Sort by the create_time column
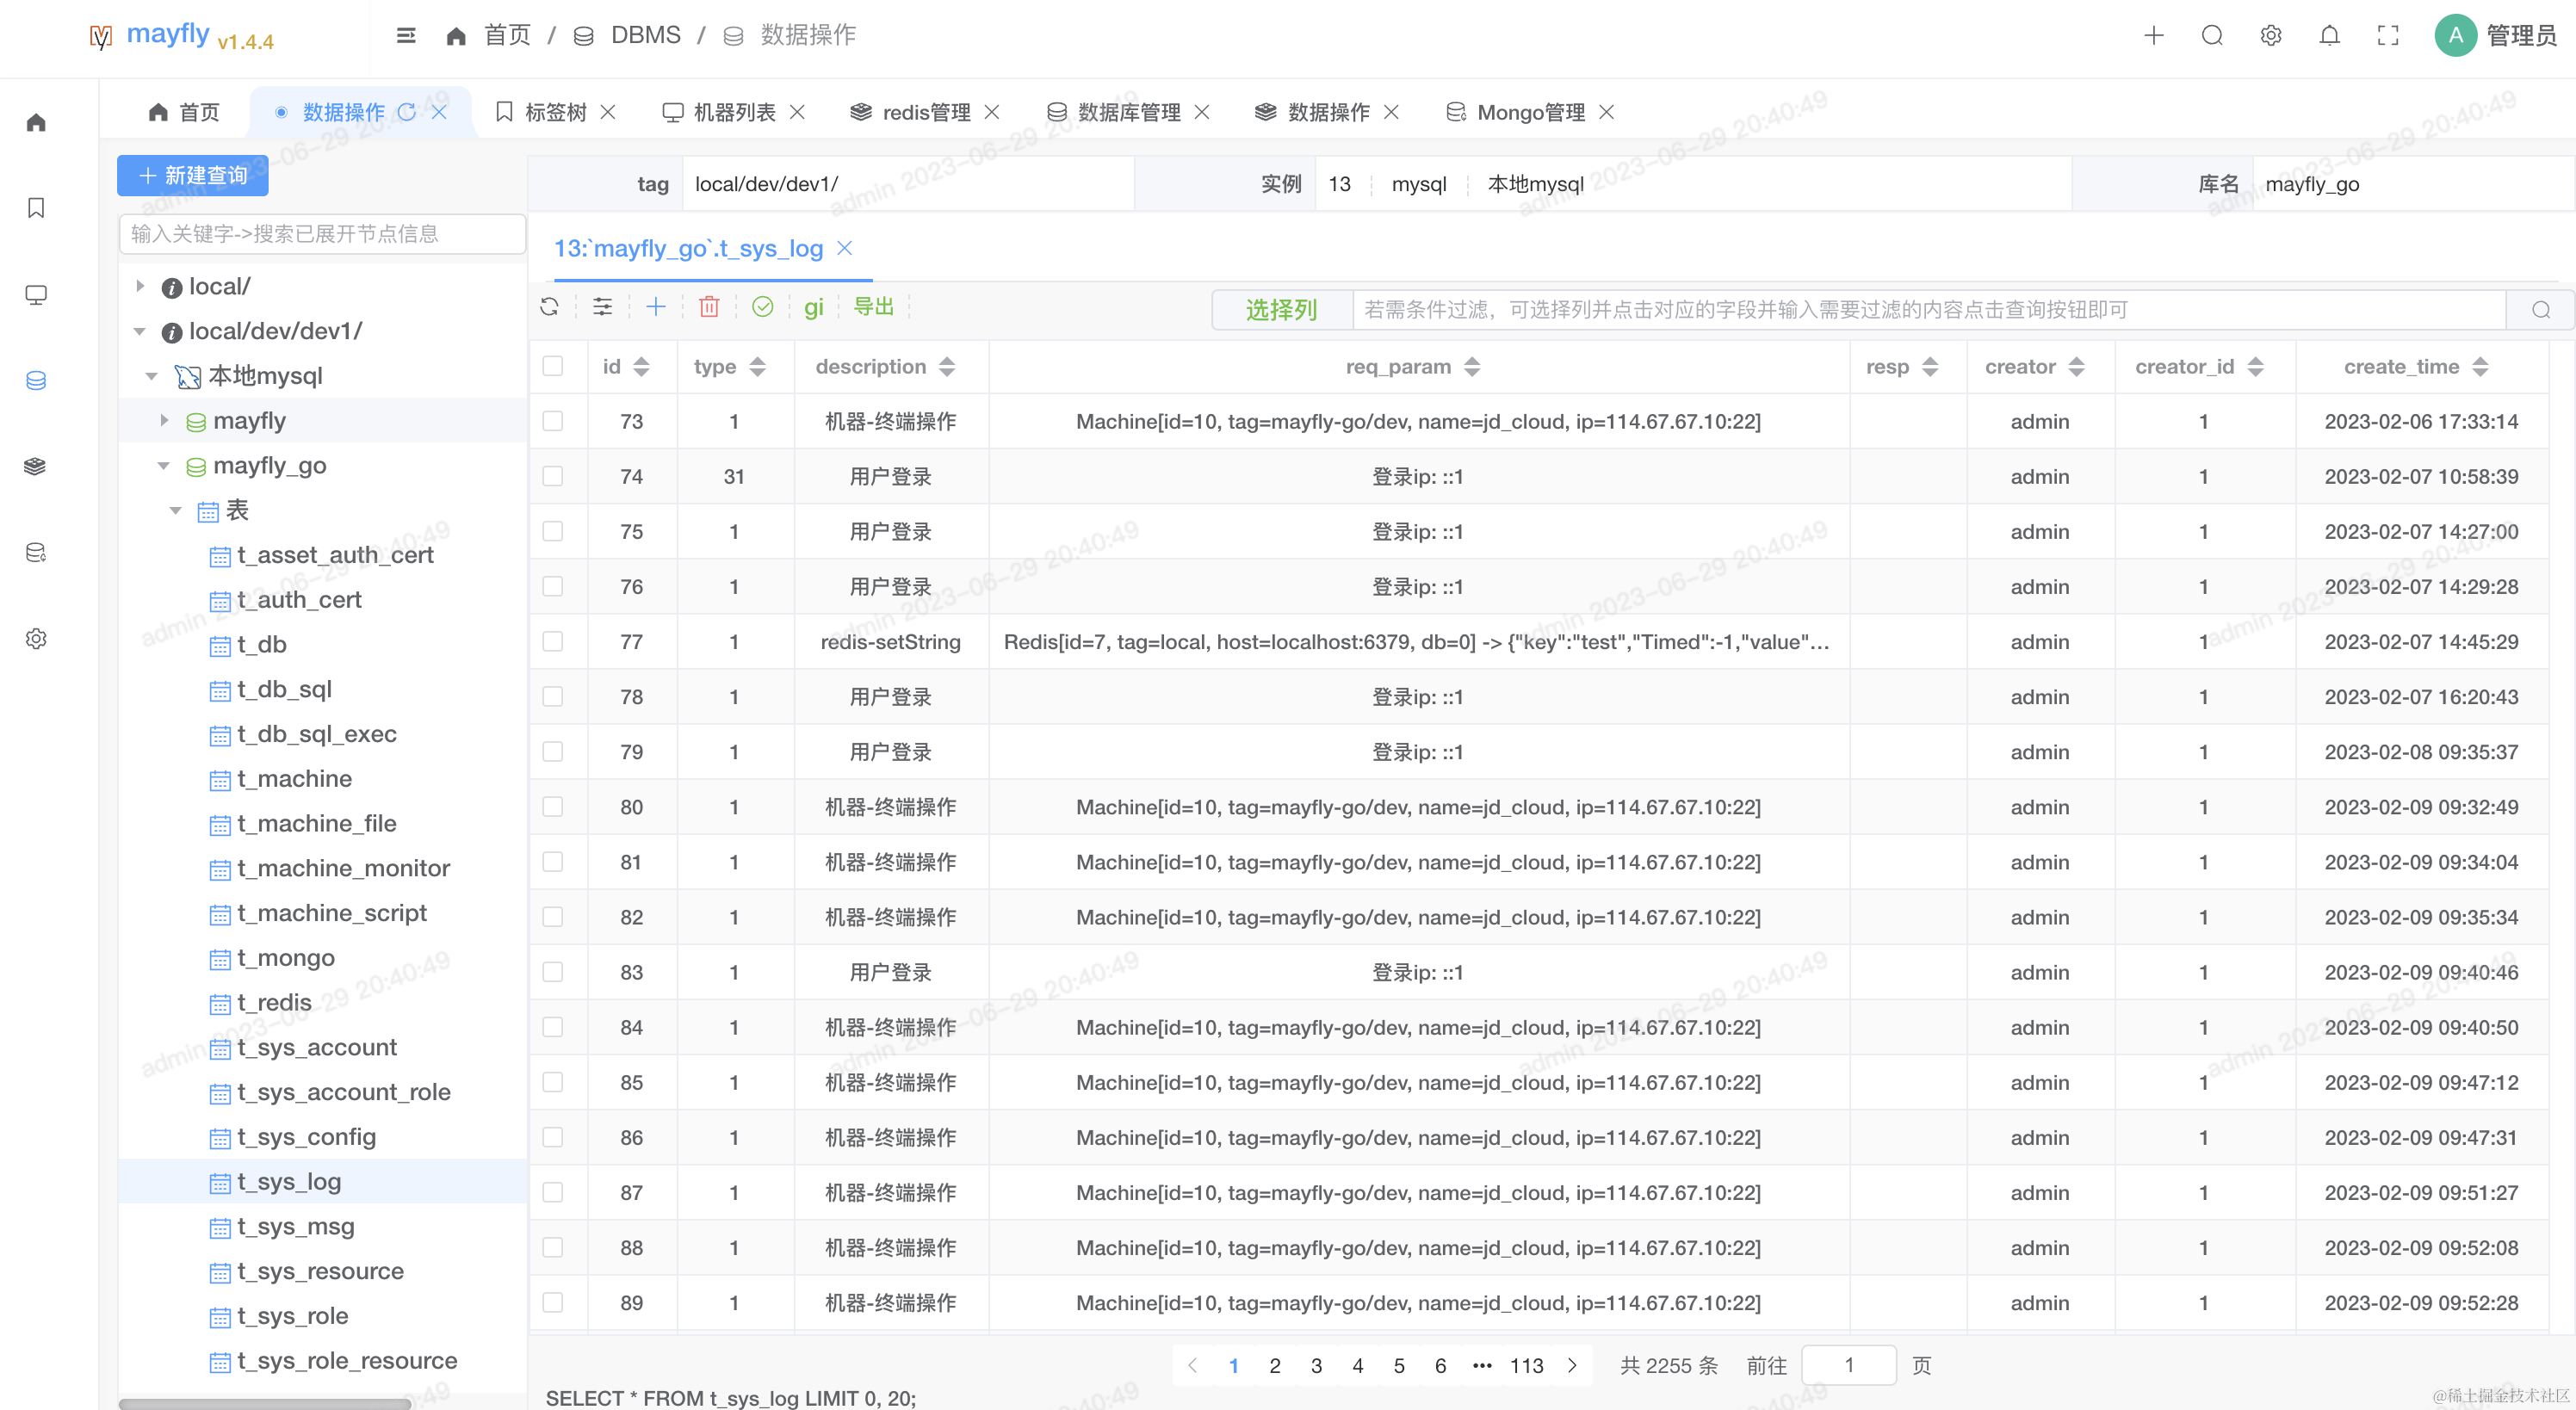The width and height of the screenshot is (2576, 1410). coord(2480,367)
